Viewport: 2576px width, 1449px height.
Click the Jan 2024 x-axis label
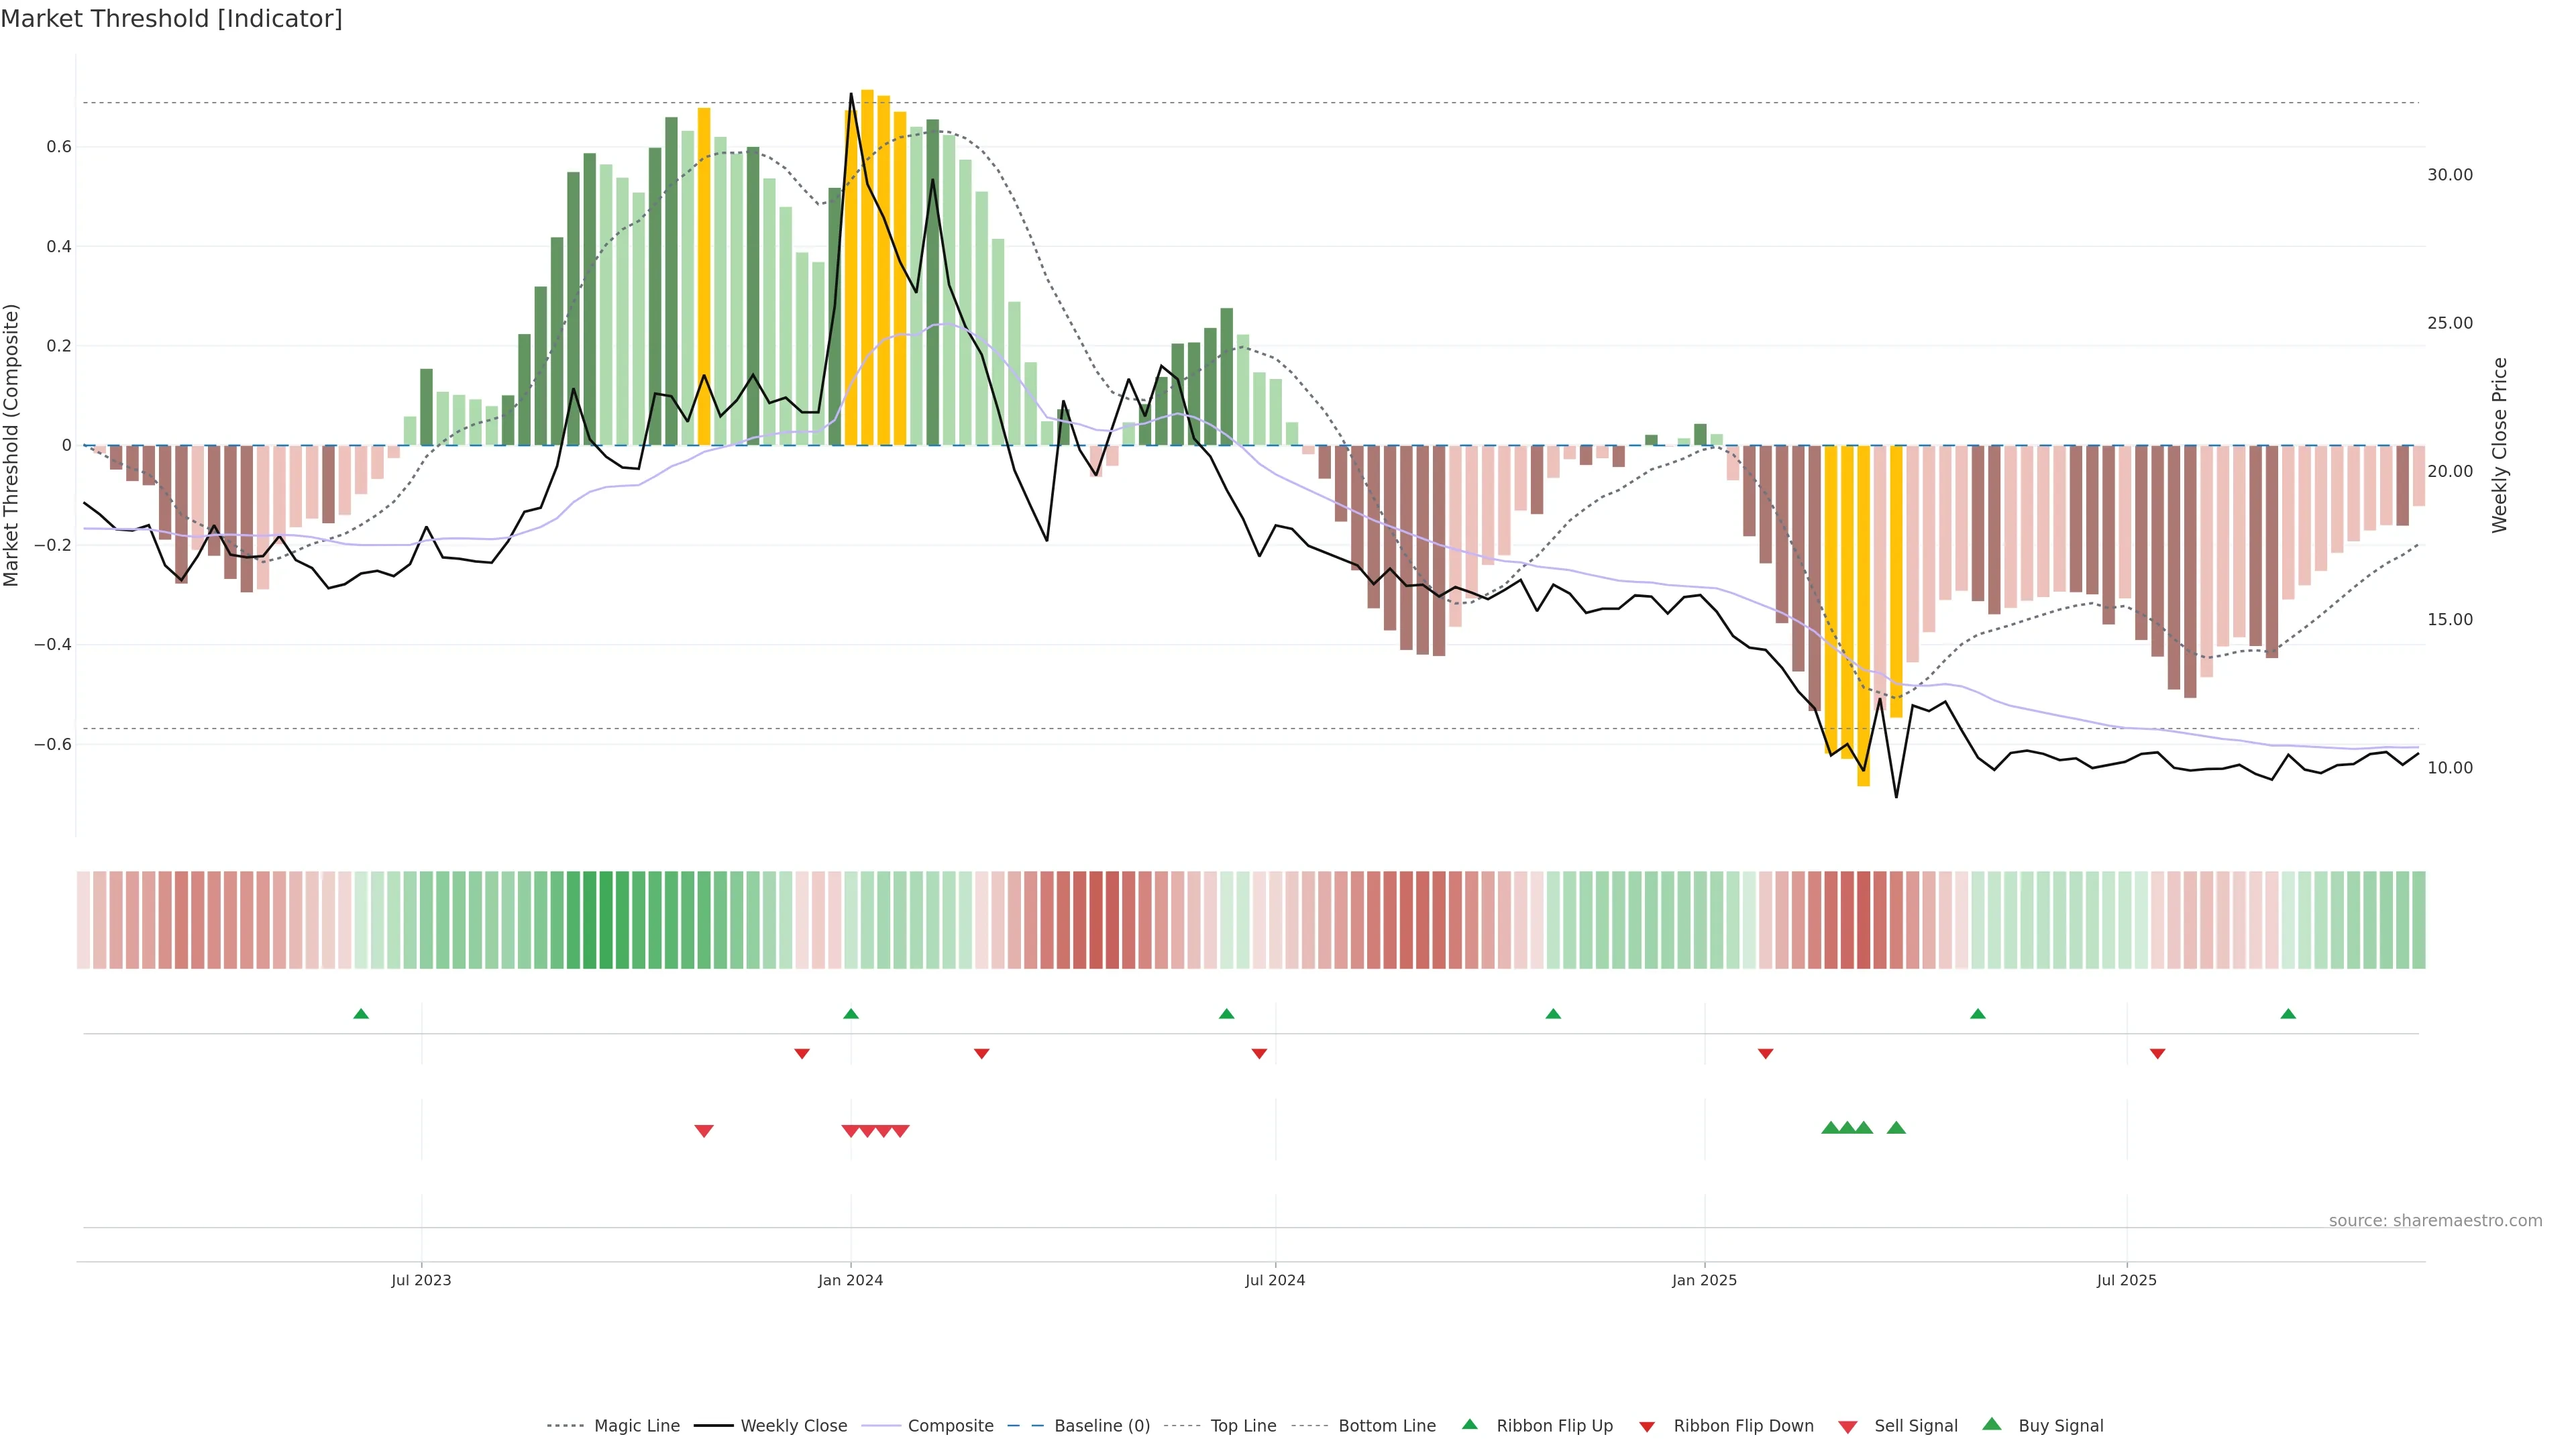coord(850,1280)
